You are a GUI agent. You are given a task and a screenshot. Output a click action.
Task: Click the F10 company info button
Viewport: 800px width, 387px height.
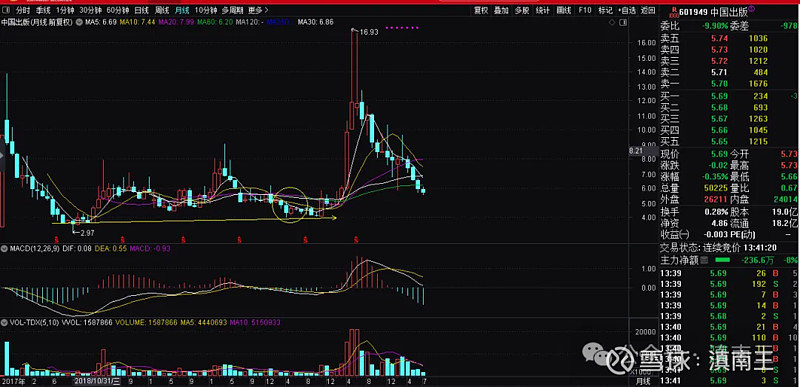[x=585, y=10]
